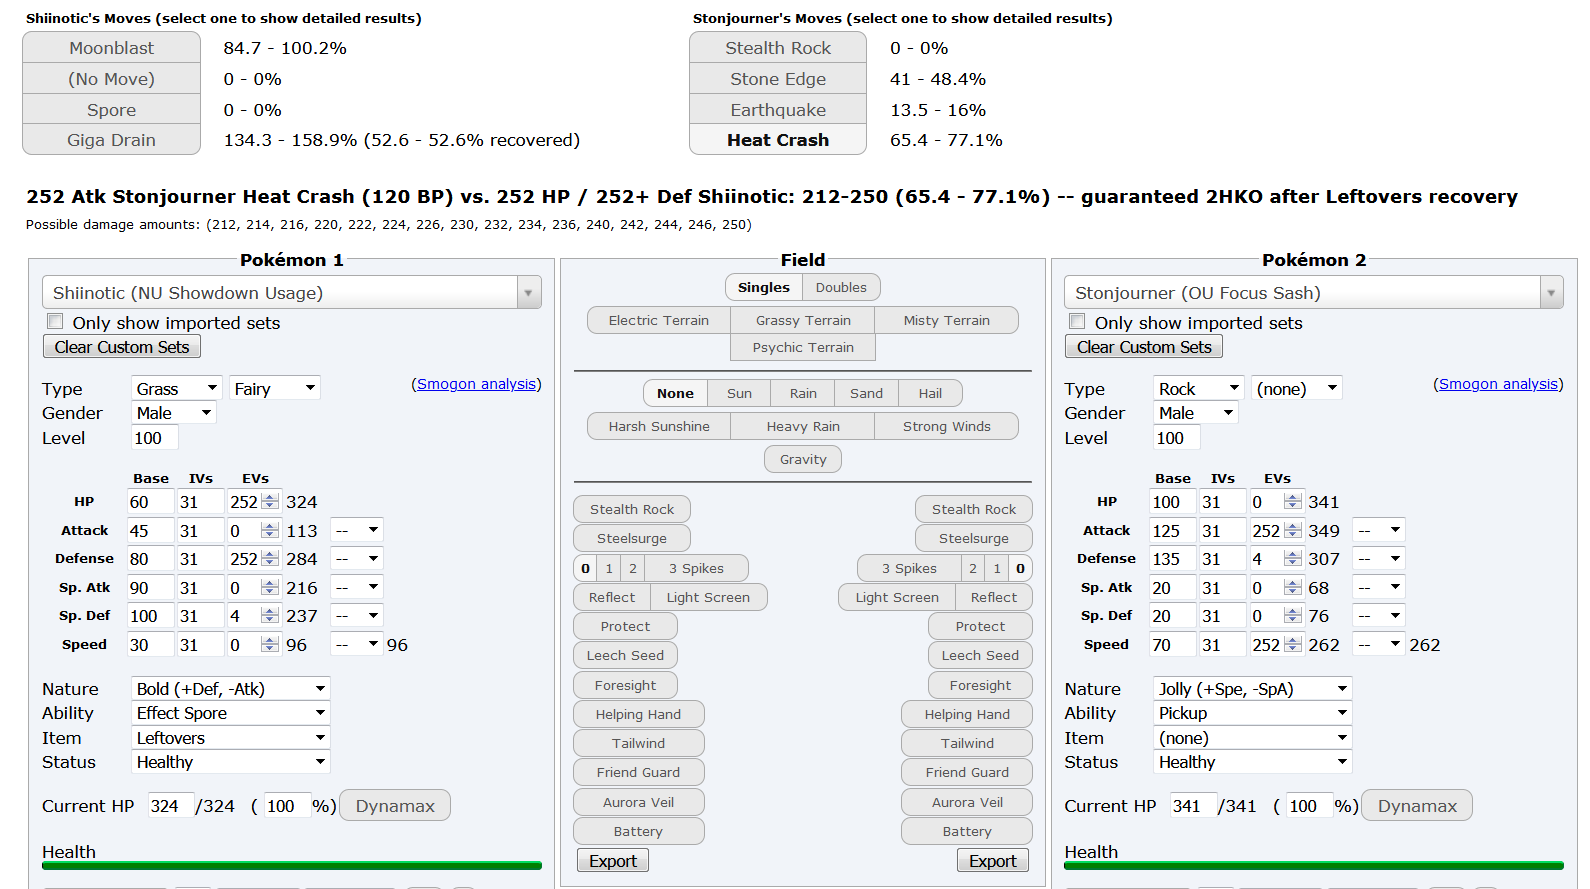Image resolution: width=1590 pixels, height=889 pixels.
Task: Check Pokémon 1 only show imported sets
Action: click(x=55, y=321)
